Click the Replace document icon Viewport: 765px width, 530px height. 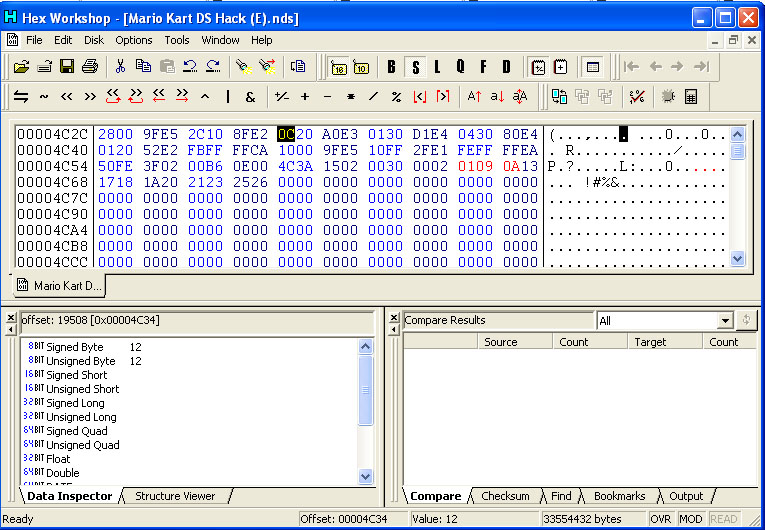[x=298, y=67]
